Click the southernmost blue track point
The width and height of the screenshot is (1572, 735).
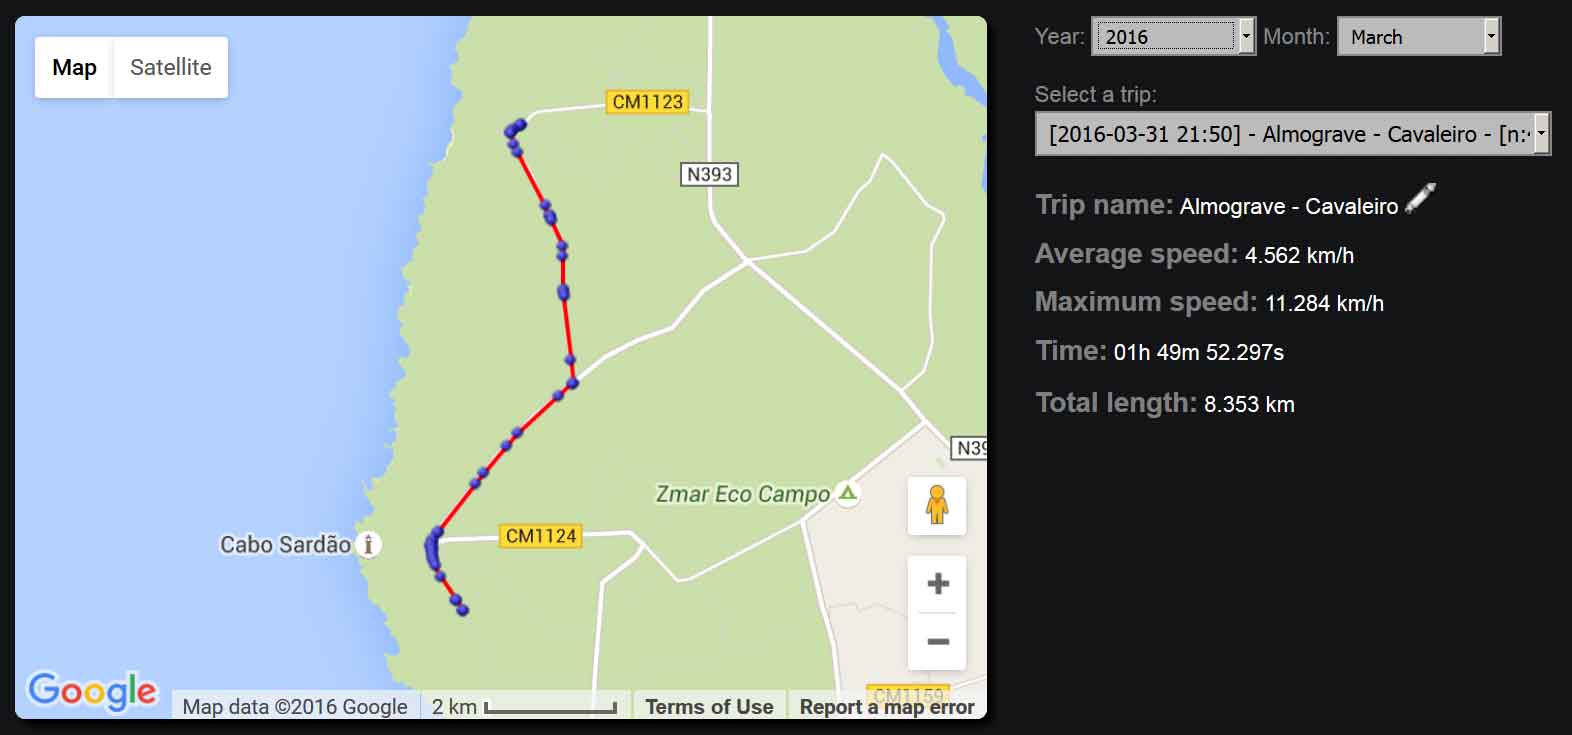click(463, 610)
